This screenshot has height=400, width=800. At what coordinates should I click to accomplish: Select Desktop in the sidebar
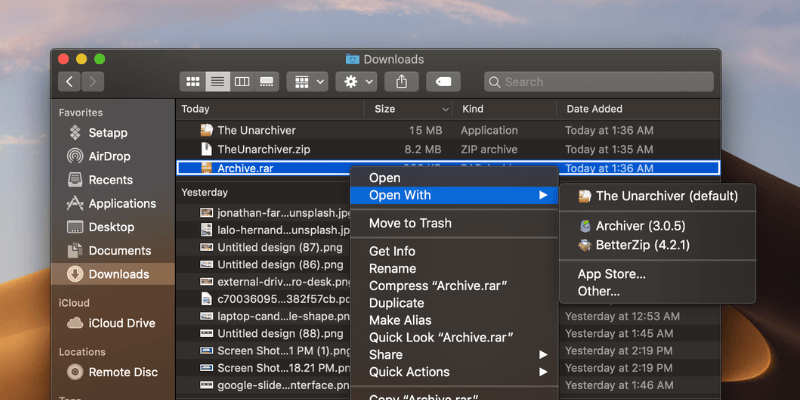[x=113, y=227]
